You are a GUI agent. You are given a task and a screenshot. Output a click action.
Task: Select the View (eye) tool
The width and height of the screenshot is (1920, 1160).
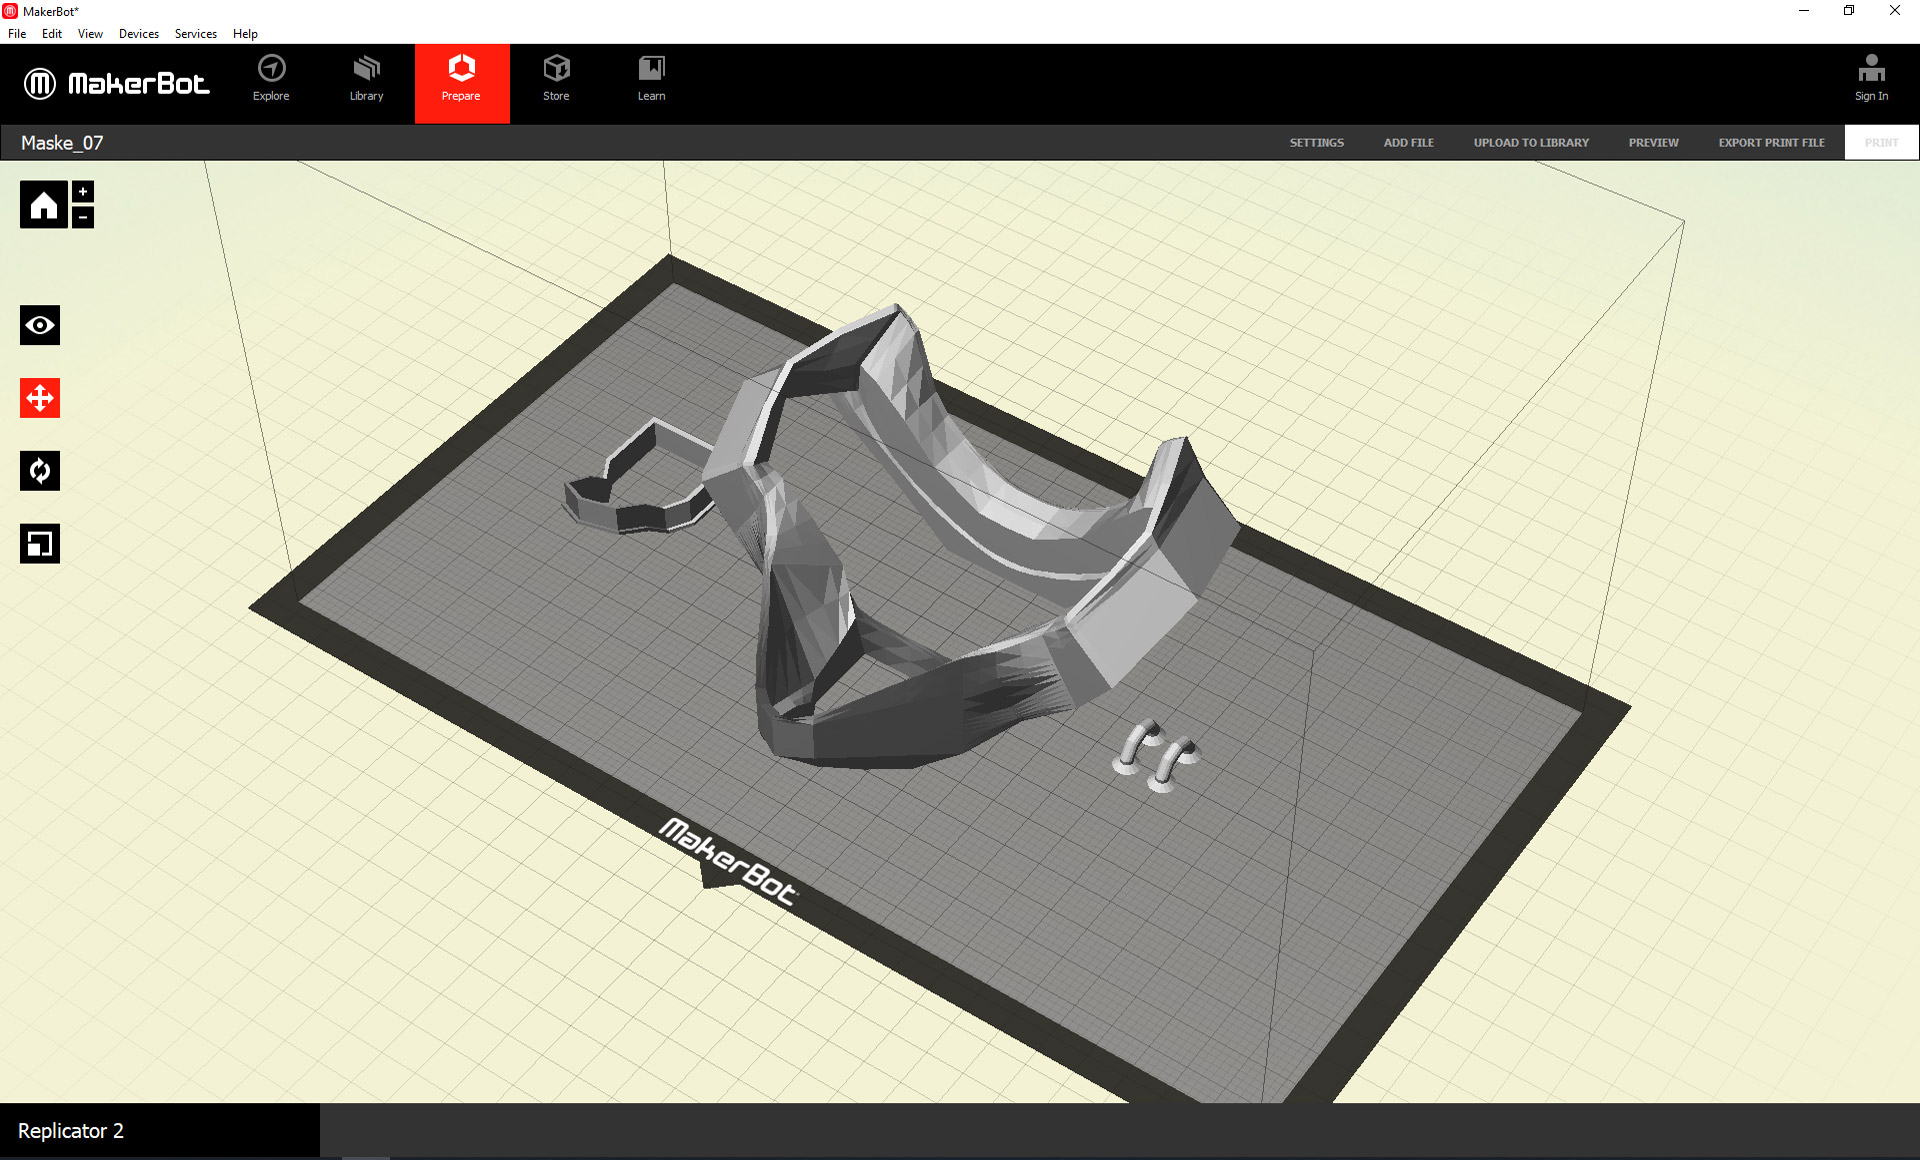coord(40,325)
